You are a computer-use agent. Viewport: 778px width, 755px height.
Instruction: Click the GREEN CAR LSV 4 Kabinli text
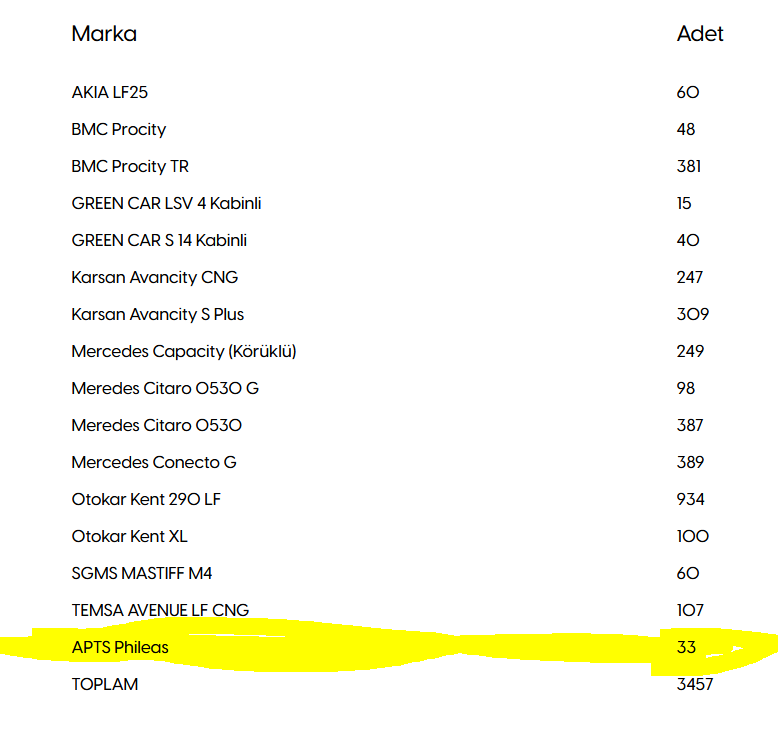coord(166,203)
